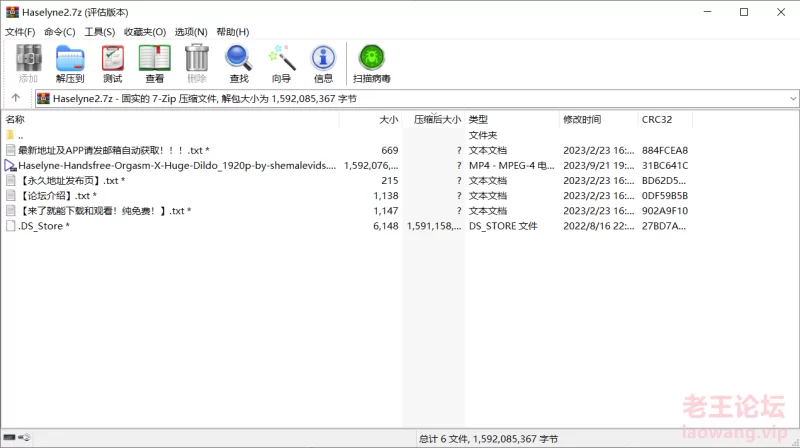Click size value 1,138

[x=386, y=195]
